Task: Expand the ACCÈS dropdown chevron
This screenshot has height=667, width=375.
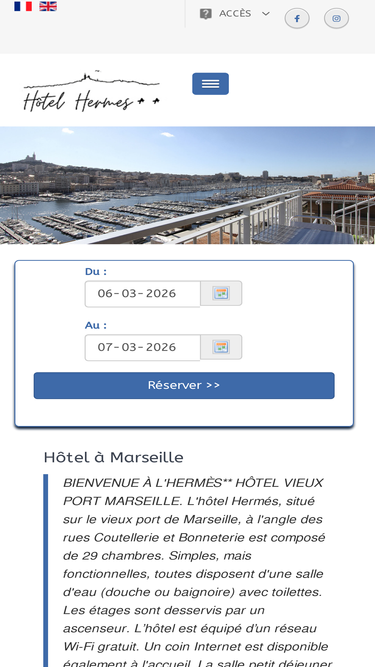Action: [266, 14]
